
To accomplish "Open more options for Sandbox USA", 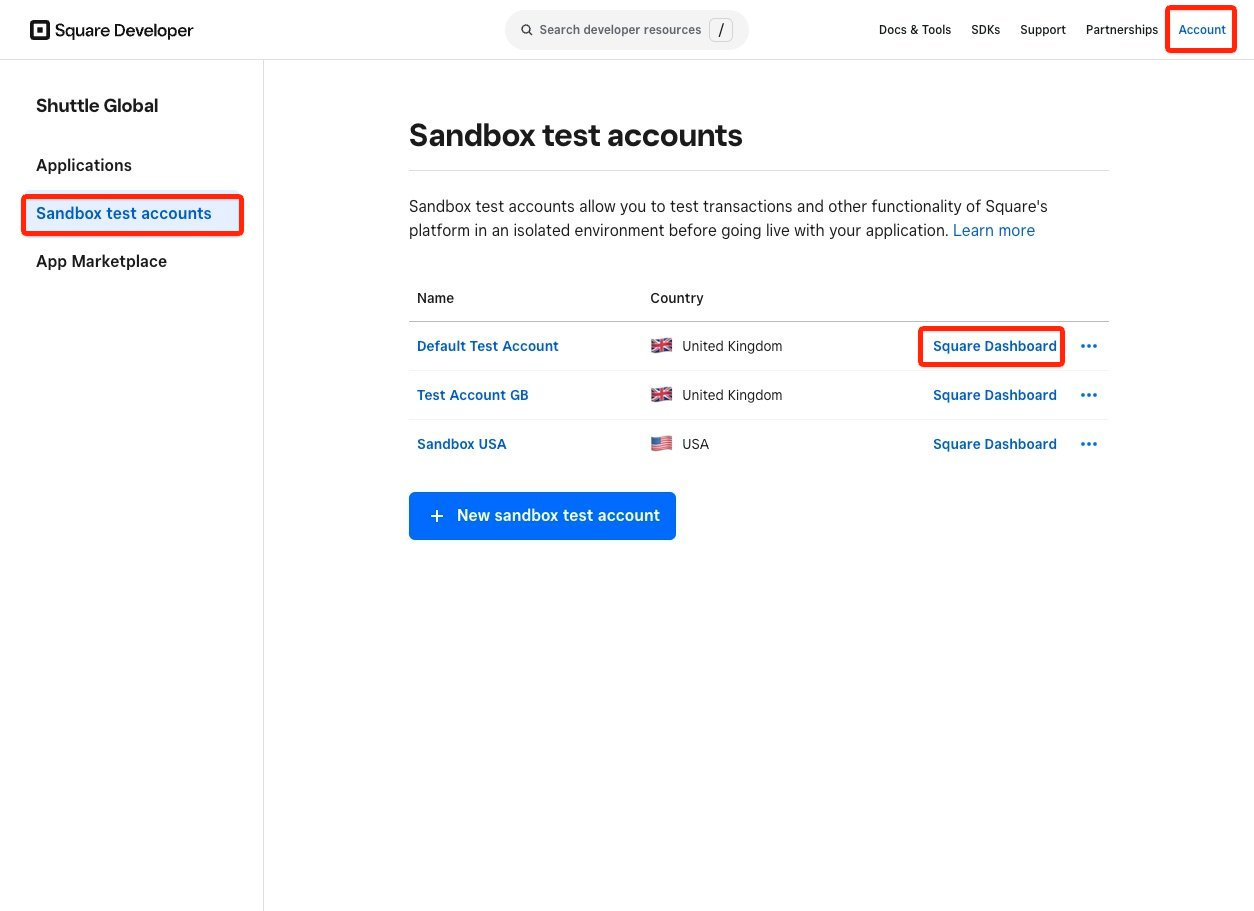I will (1089, 444).
